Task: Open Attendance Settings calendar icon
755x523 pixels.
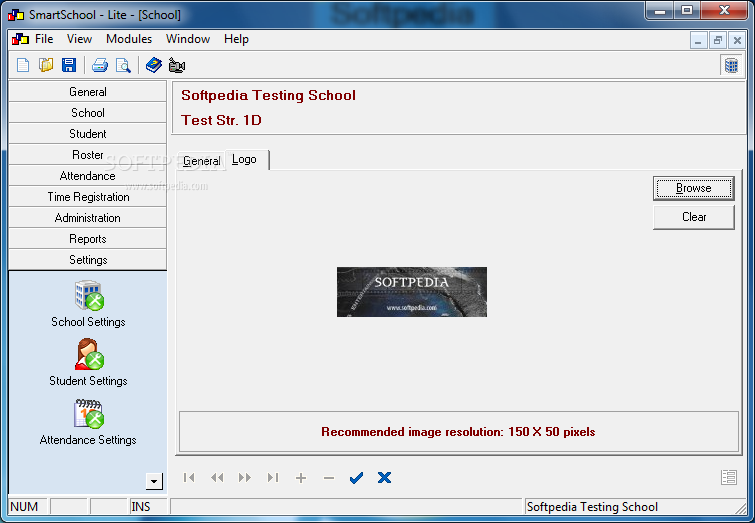Action: pos(89,414)
